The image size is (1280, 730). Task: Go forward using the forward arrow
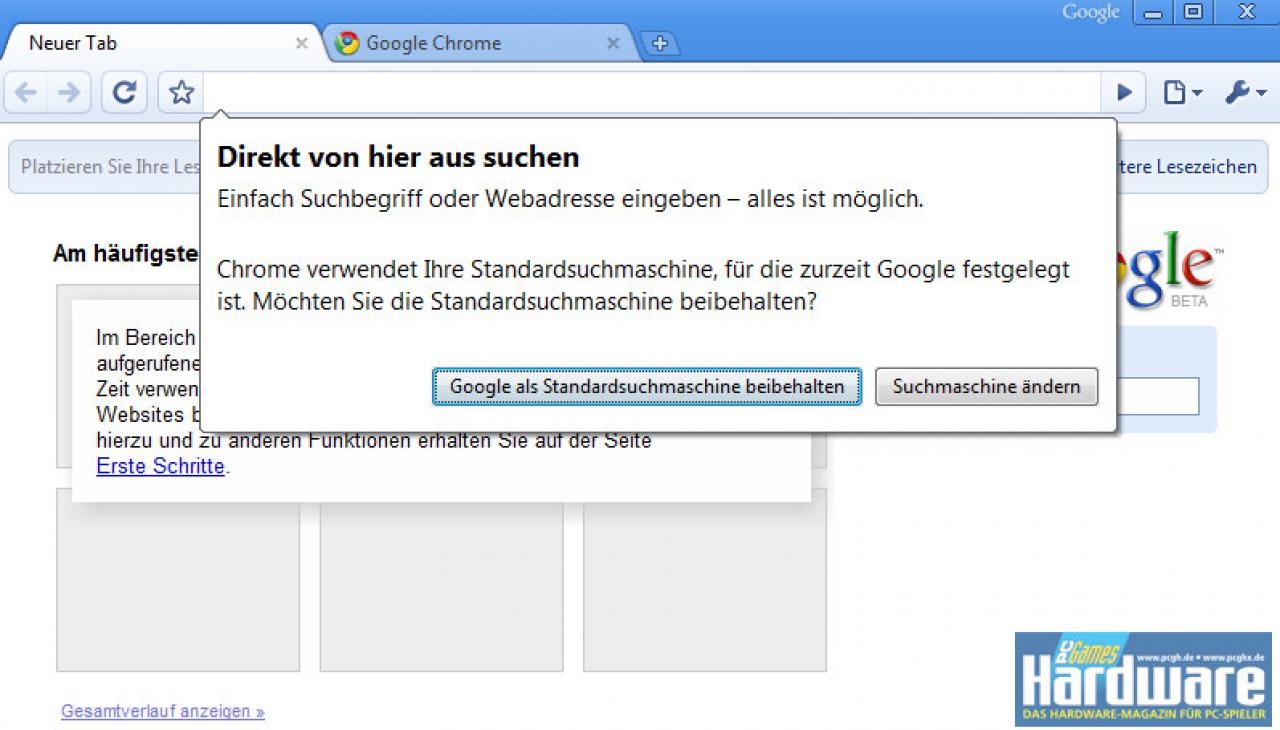69,93
